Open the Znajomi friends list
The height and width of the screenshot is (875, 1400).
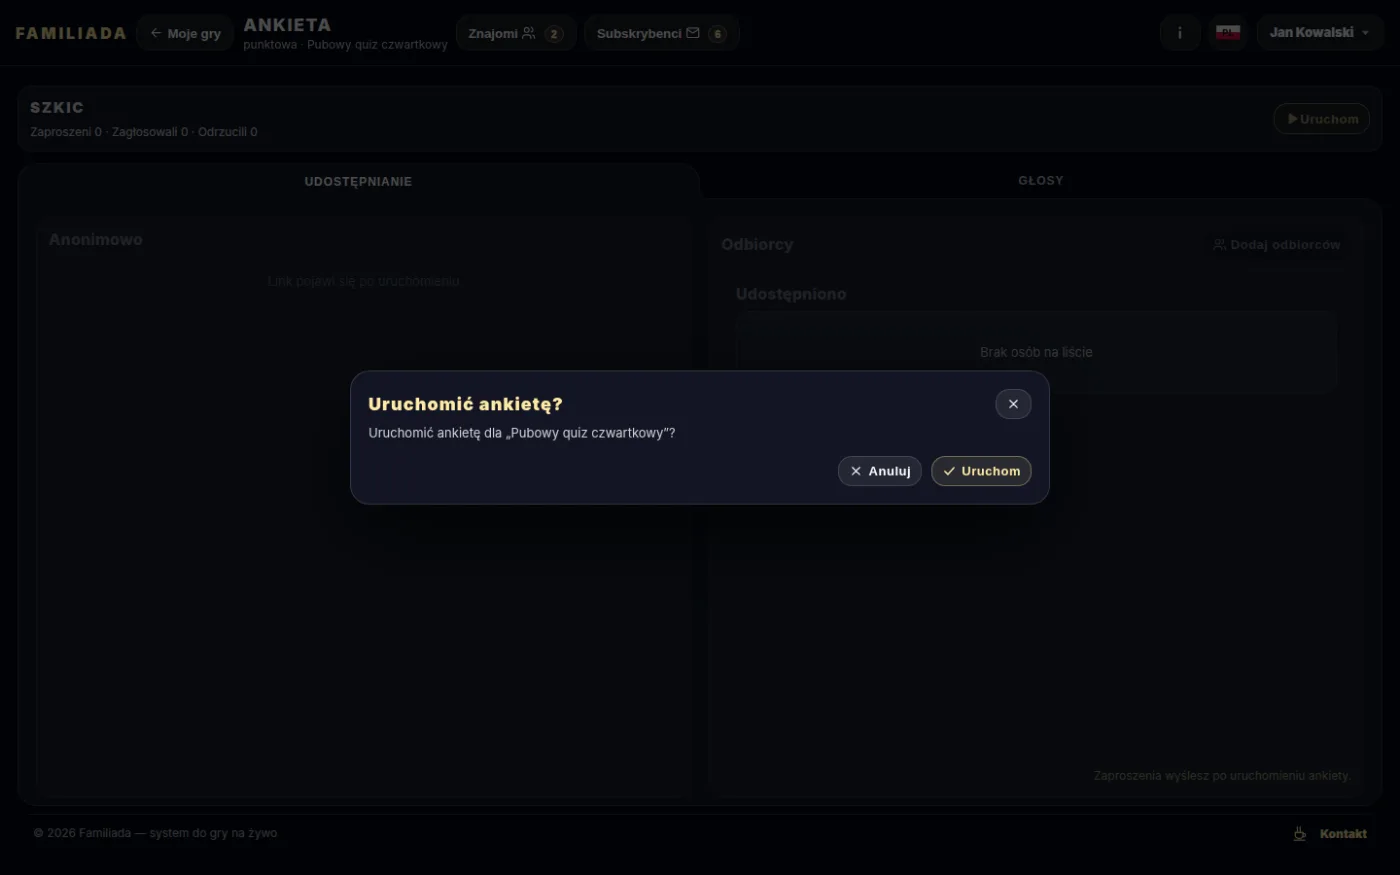click(516, 33)
